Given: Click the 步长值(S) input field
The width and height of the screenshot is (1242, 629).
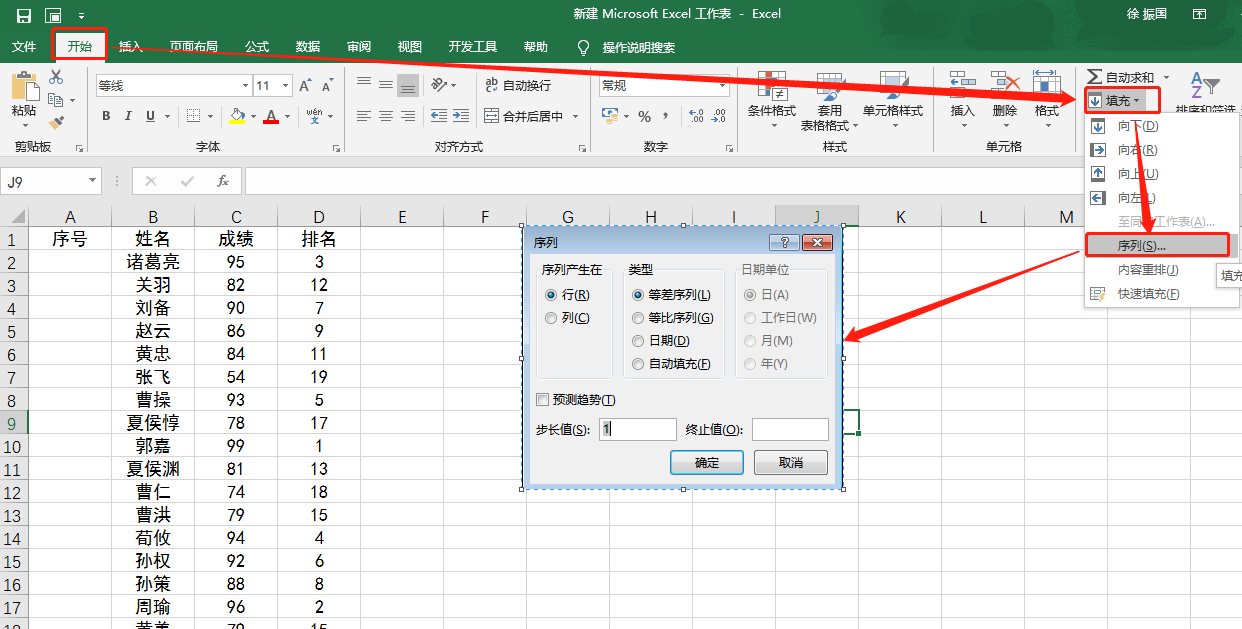Looking at the screenshot, I should (x=638, y=429).
